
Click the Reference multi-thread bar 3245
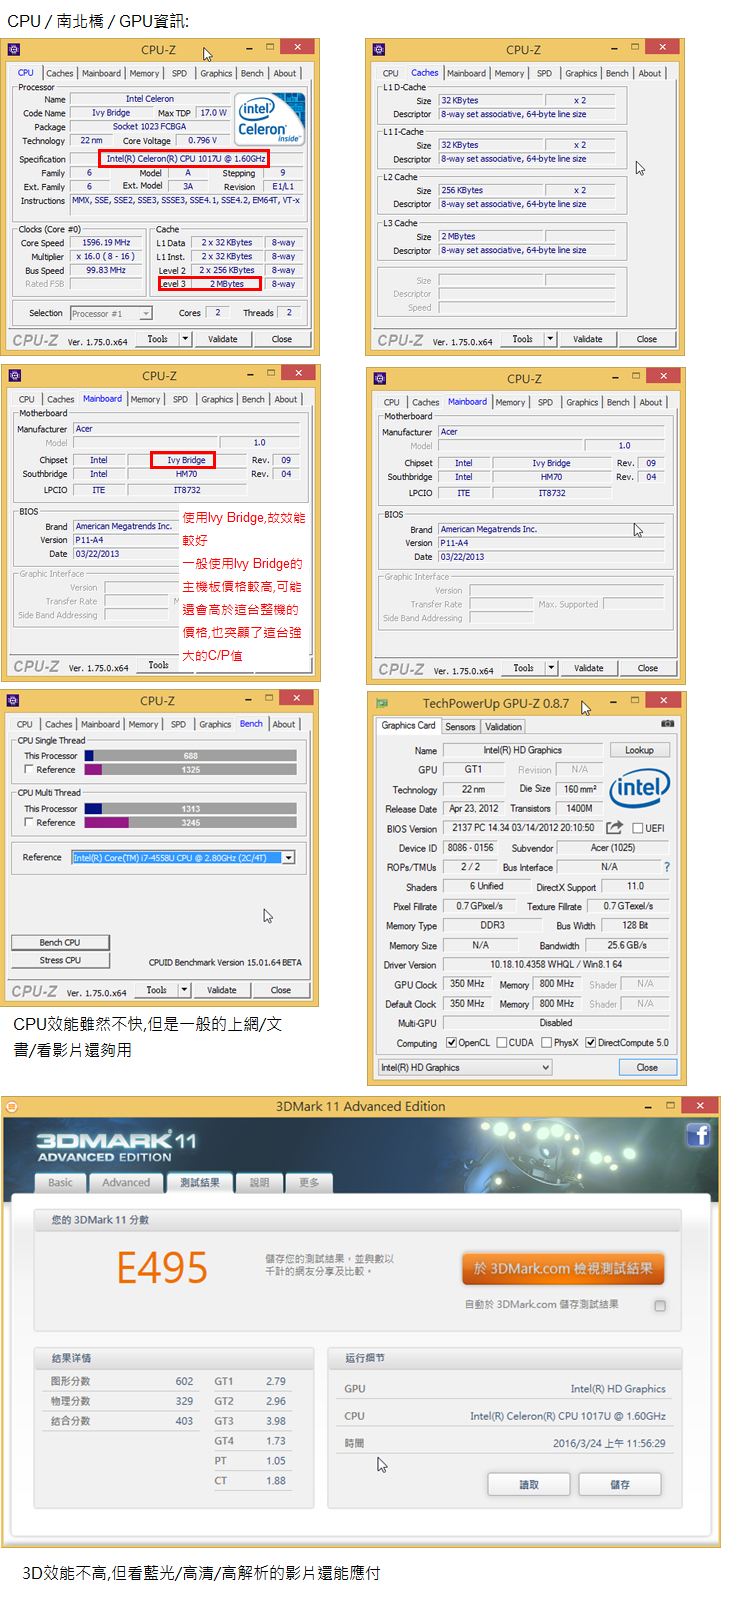pyautogui.click(x=191, y=823)
